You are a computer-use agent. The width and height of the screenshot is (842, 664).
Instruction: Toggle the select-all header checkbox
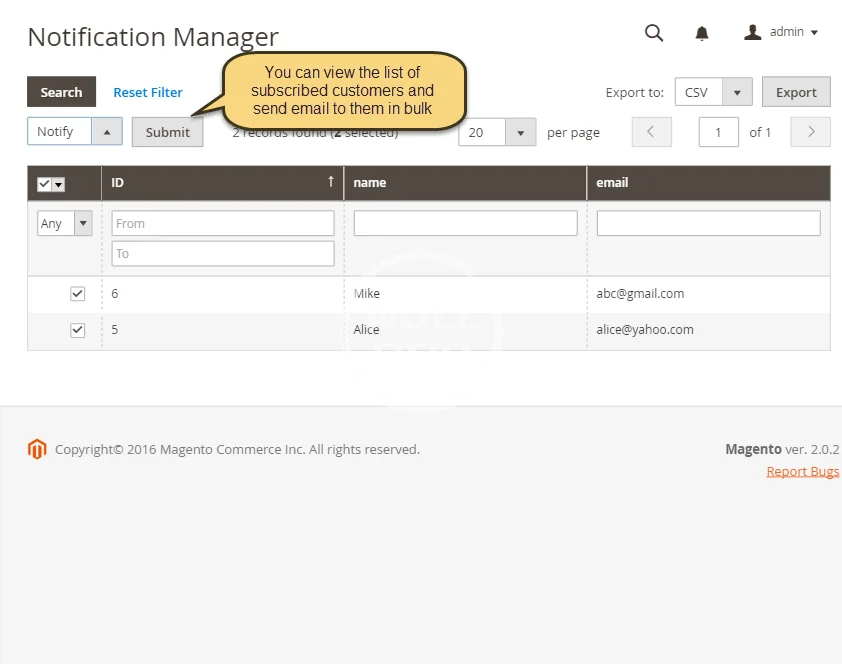44,184
